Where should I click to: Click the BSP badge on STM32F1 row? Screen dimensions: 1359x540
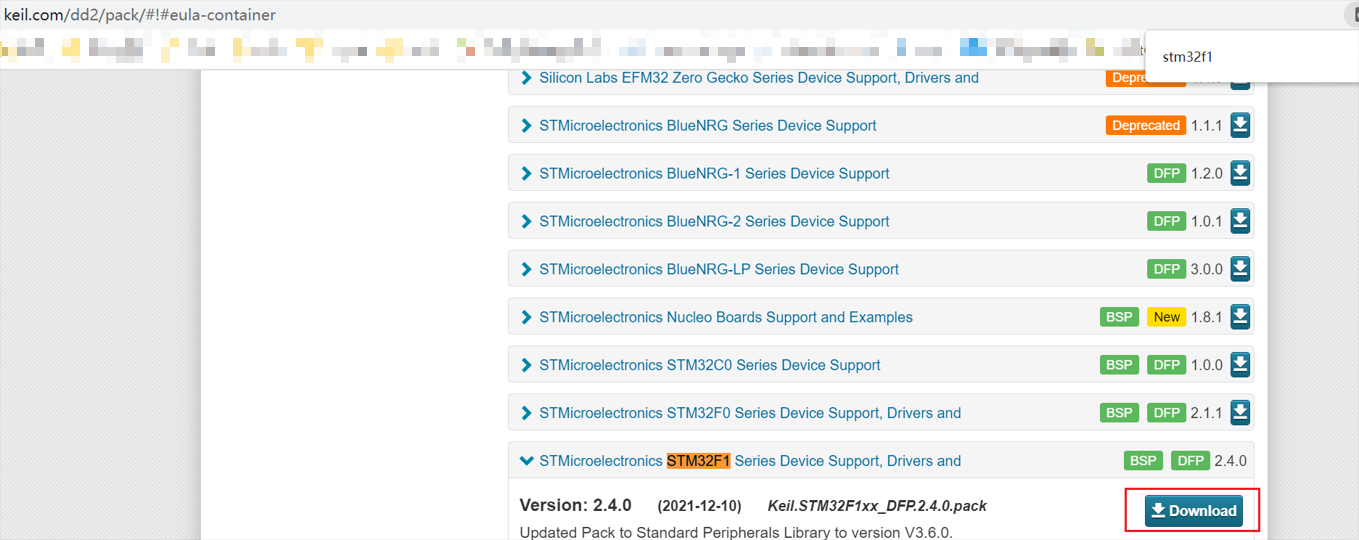tap(1143, 461)
